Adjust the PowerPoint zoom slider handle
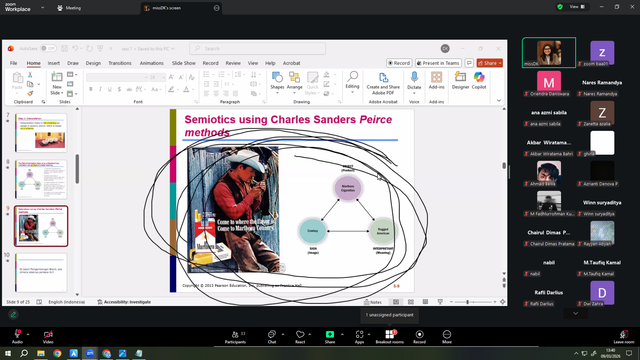 tap(467, 302)
